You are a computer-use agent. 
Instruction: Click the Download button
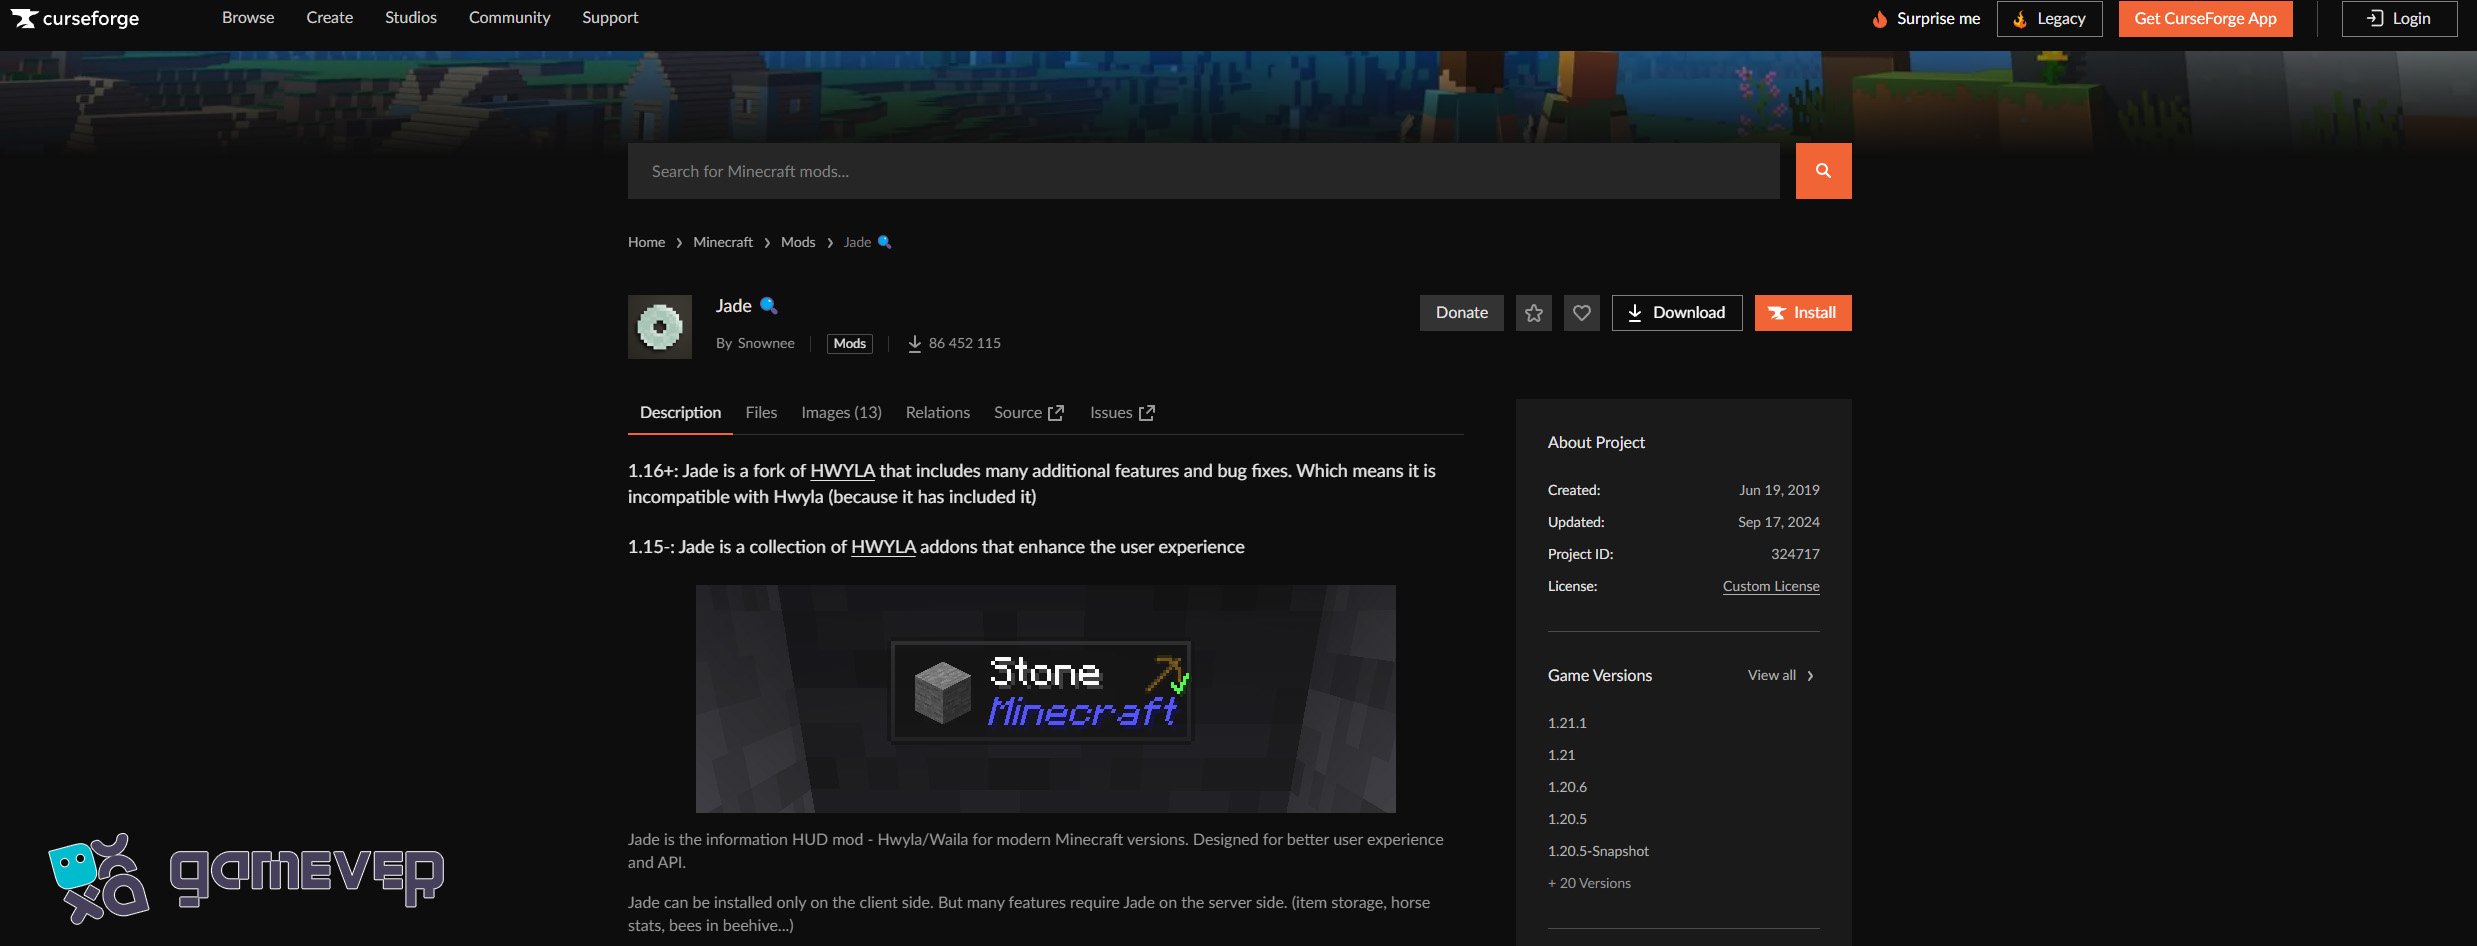click(1676, 313)
